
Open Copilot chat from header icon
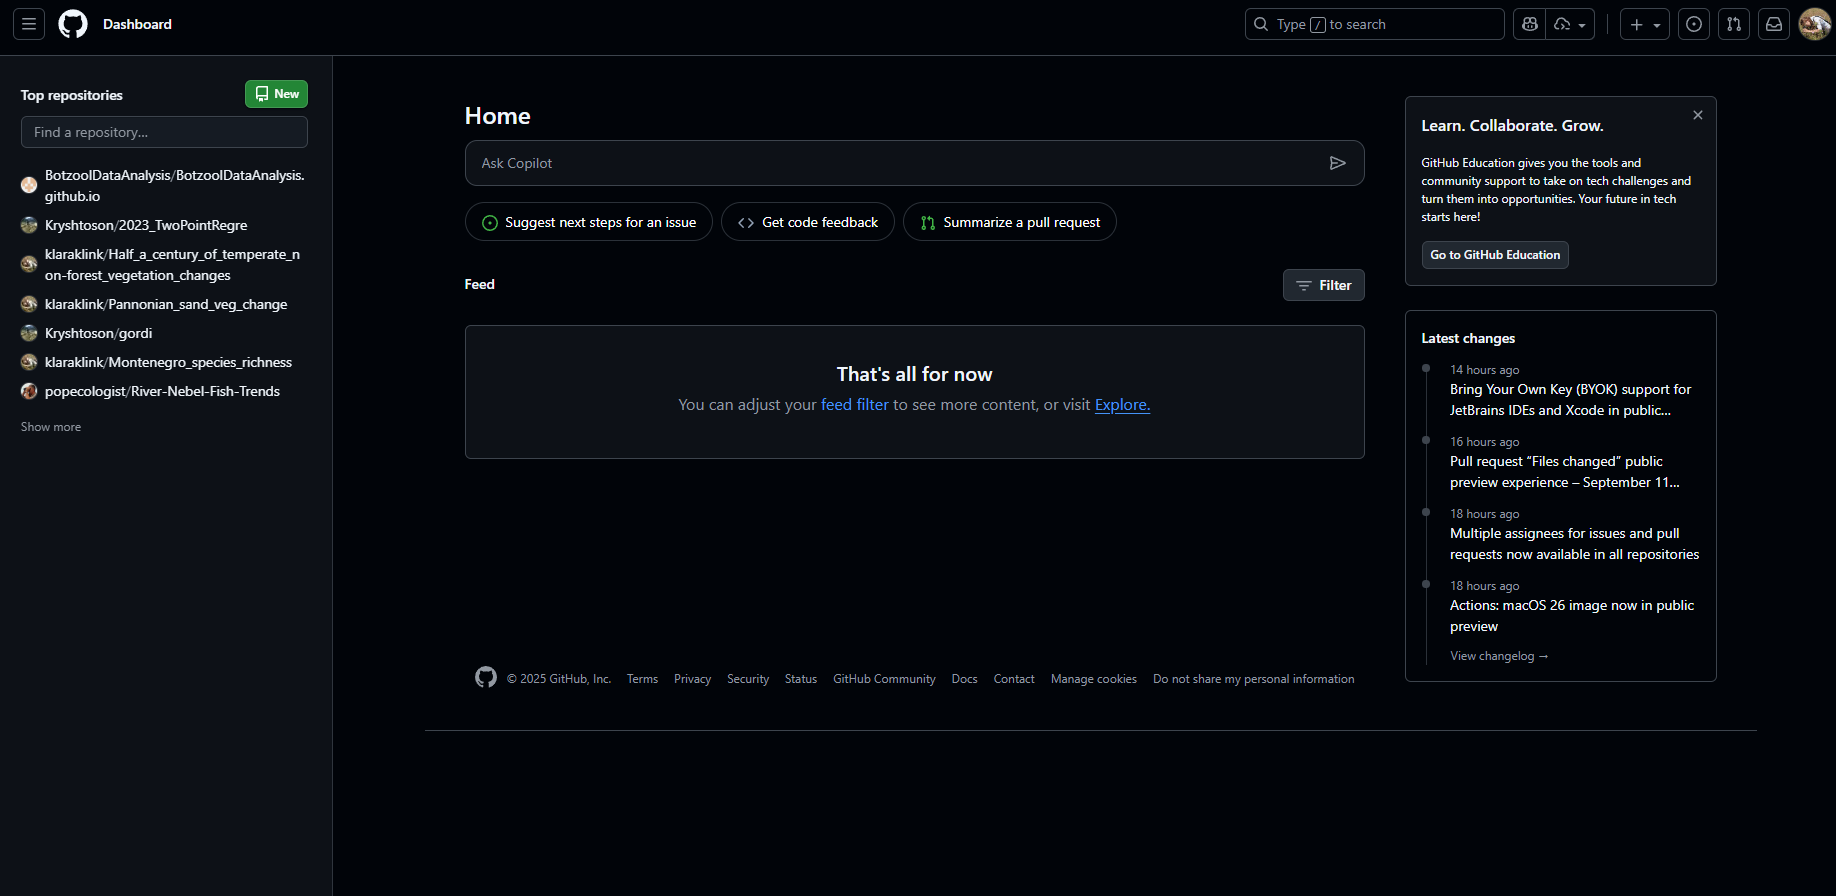pos(1530,24)
